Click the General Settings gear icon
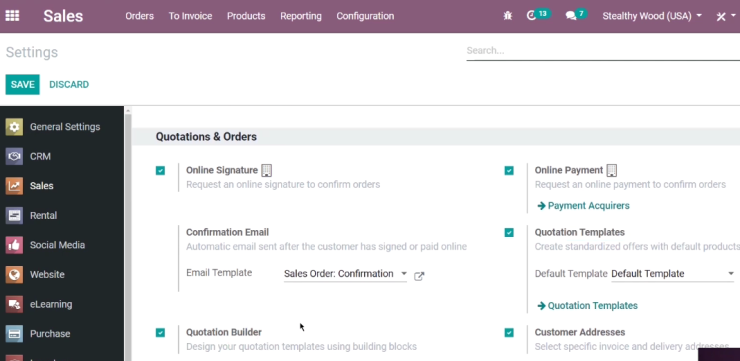 14,127
